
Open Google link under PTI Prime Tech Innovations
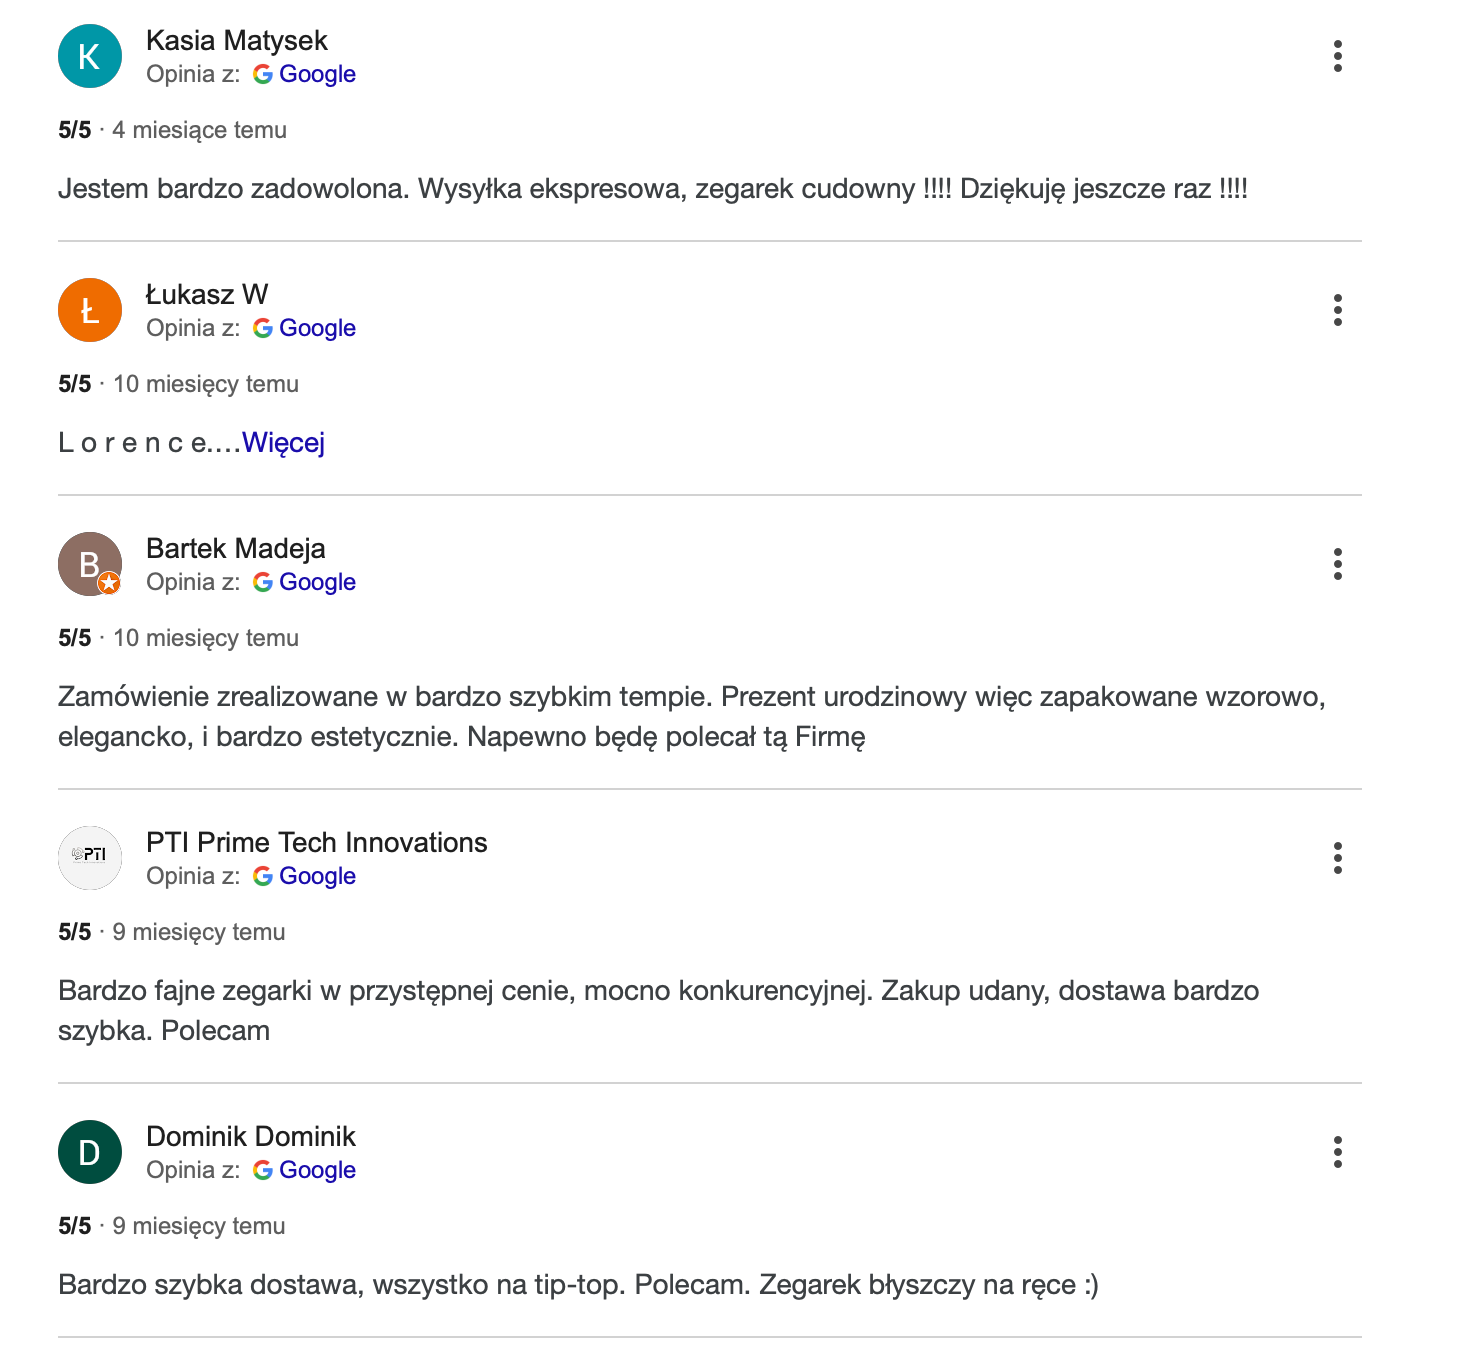coord(316,876)
